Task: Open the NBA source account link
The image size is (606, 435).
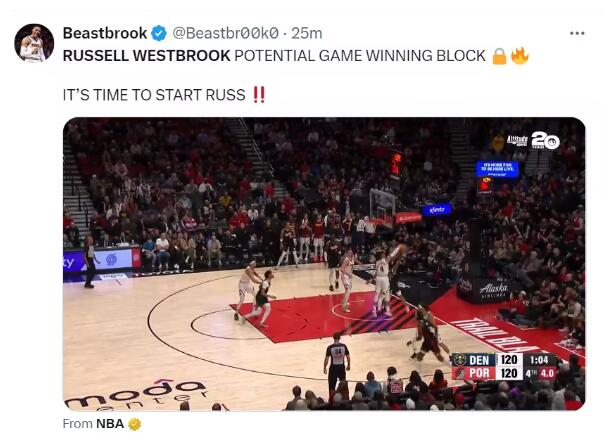Action: 110,424
